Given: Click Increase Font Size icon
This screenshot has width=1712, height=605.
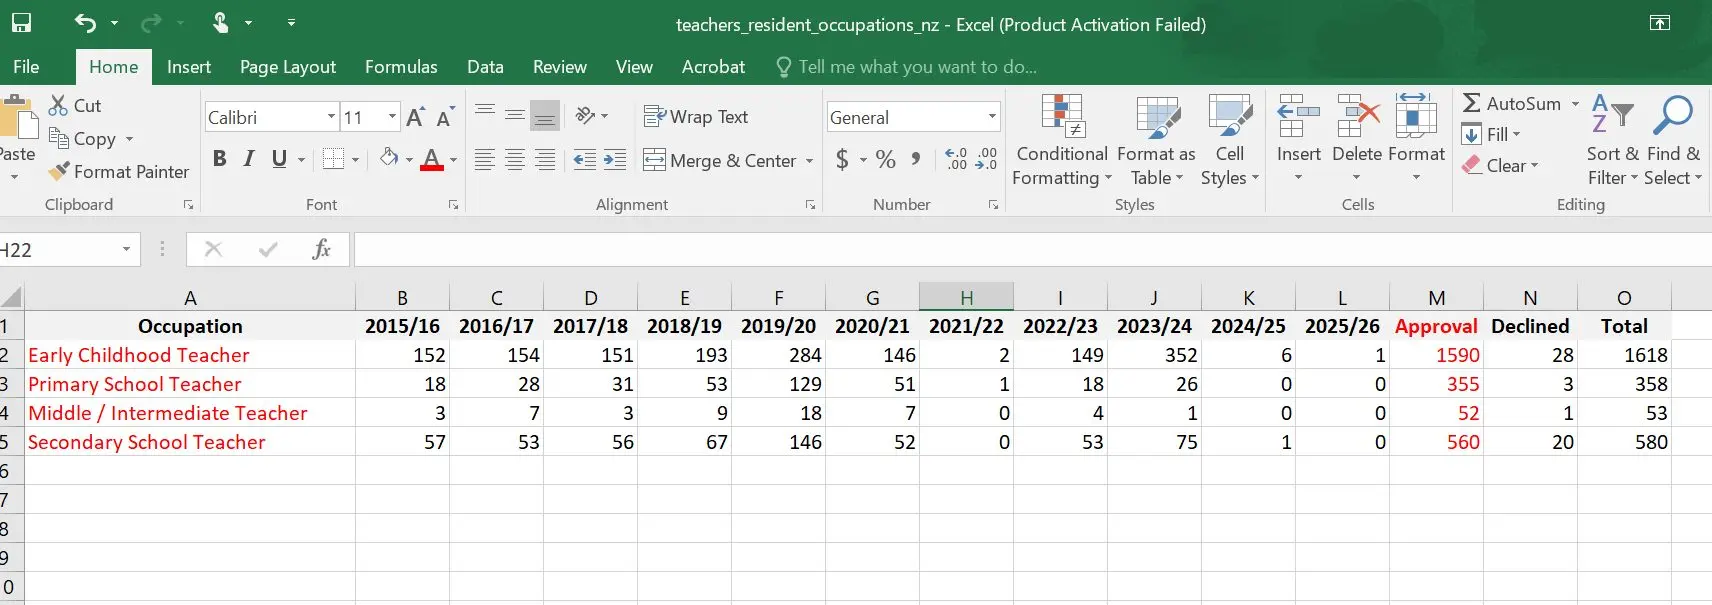Looking at the screenshot, I should (x=415, y=117).
